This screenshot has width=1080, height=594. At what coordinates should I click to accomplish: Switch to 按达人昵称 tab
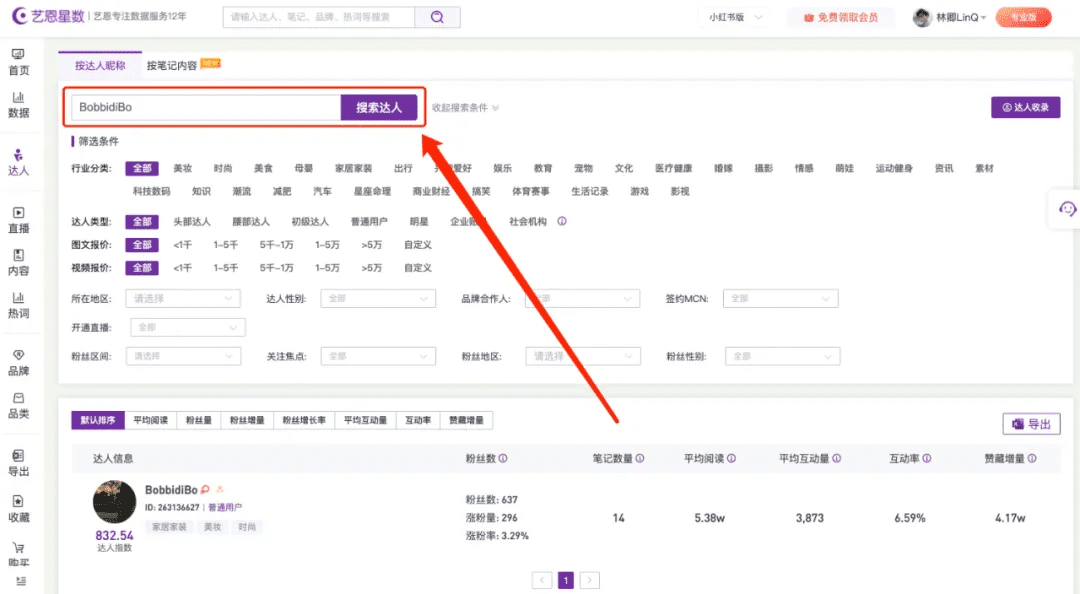100,65
